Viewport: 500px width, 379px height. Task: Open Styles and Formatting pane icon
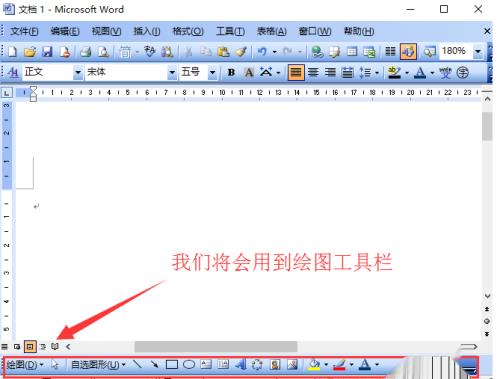(13, 72)
